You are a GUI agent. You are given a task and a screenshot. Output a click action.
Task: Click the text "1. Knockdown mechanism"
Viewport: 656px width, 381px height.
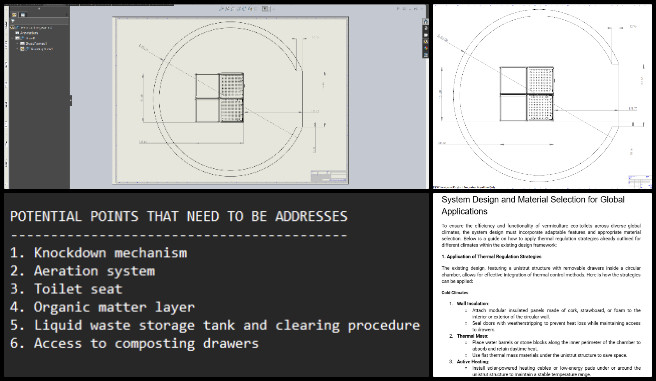point(99,253)
